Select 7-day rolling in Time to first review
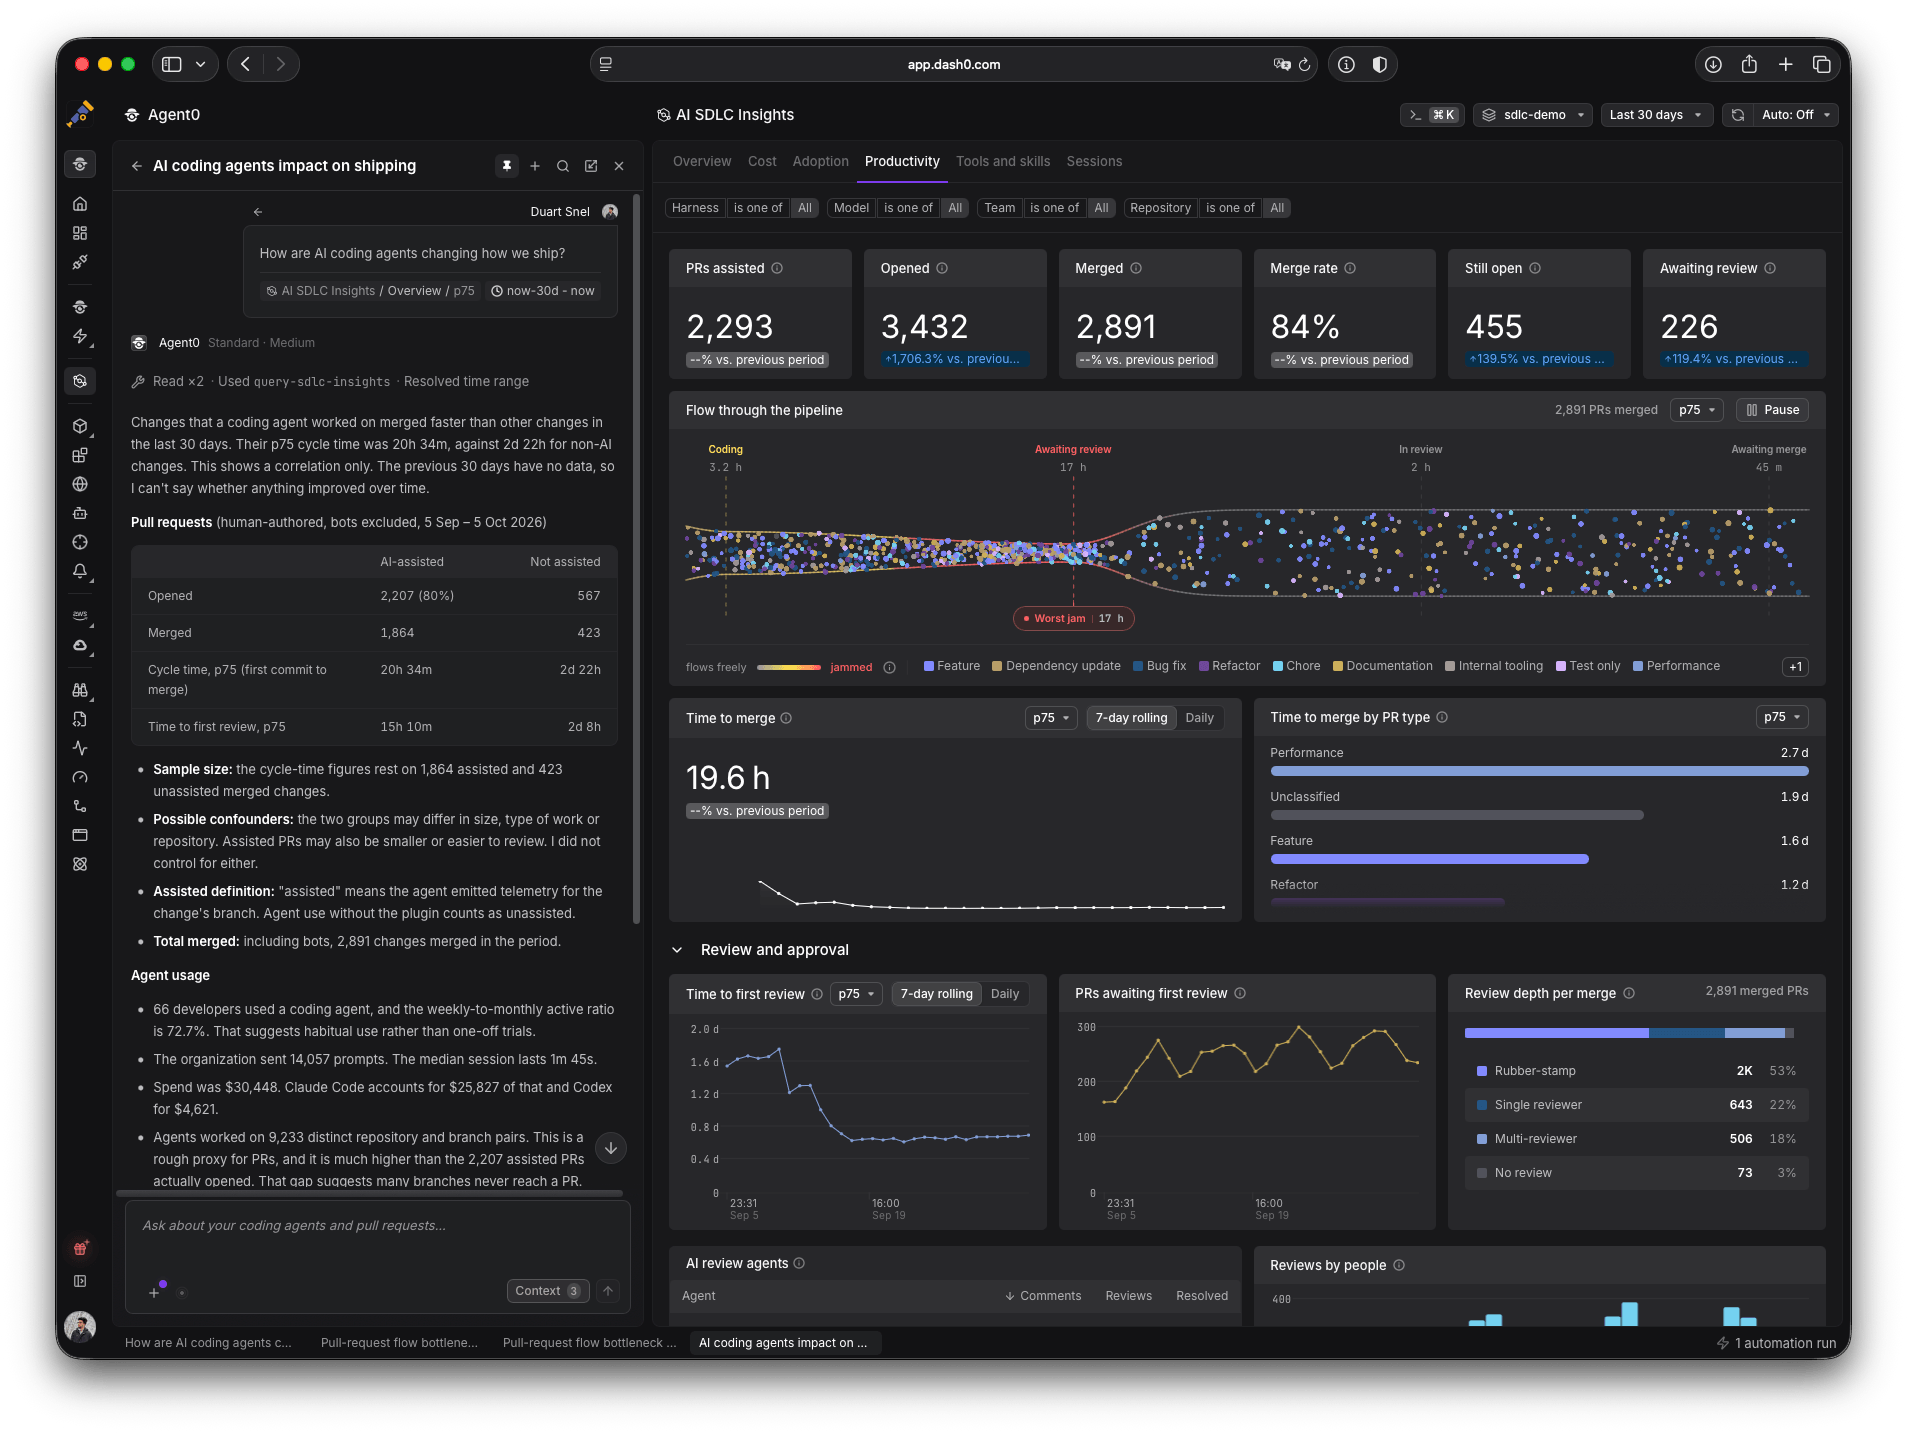1907x1433 pixels. (936, 994)
